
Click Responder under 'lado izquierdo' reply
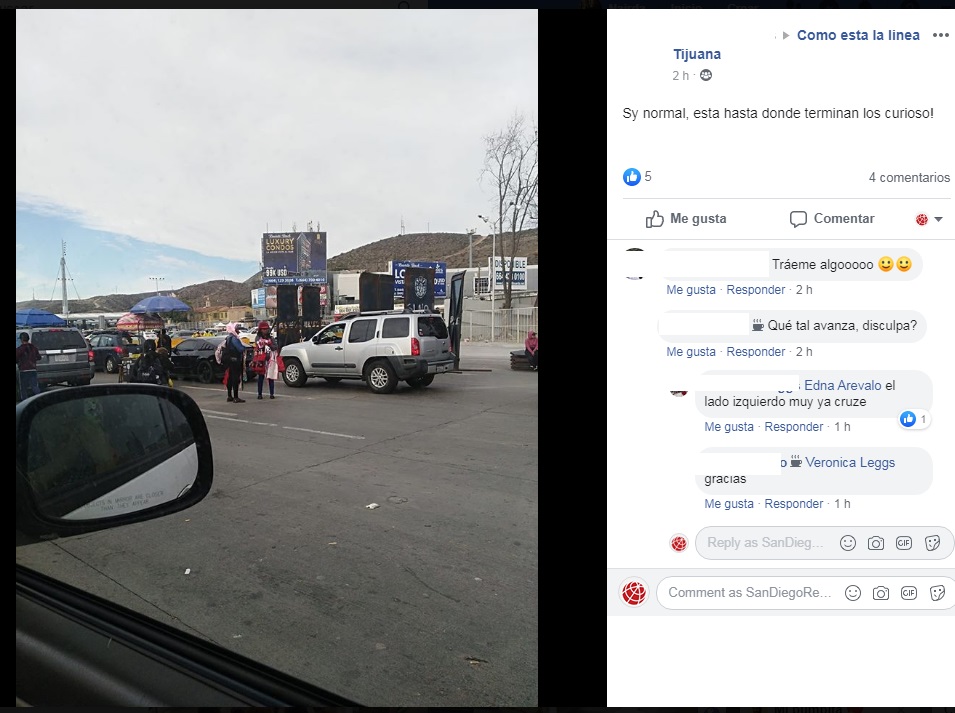coord(794,427)
